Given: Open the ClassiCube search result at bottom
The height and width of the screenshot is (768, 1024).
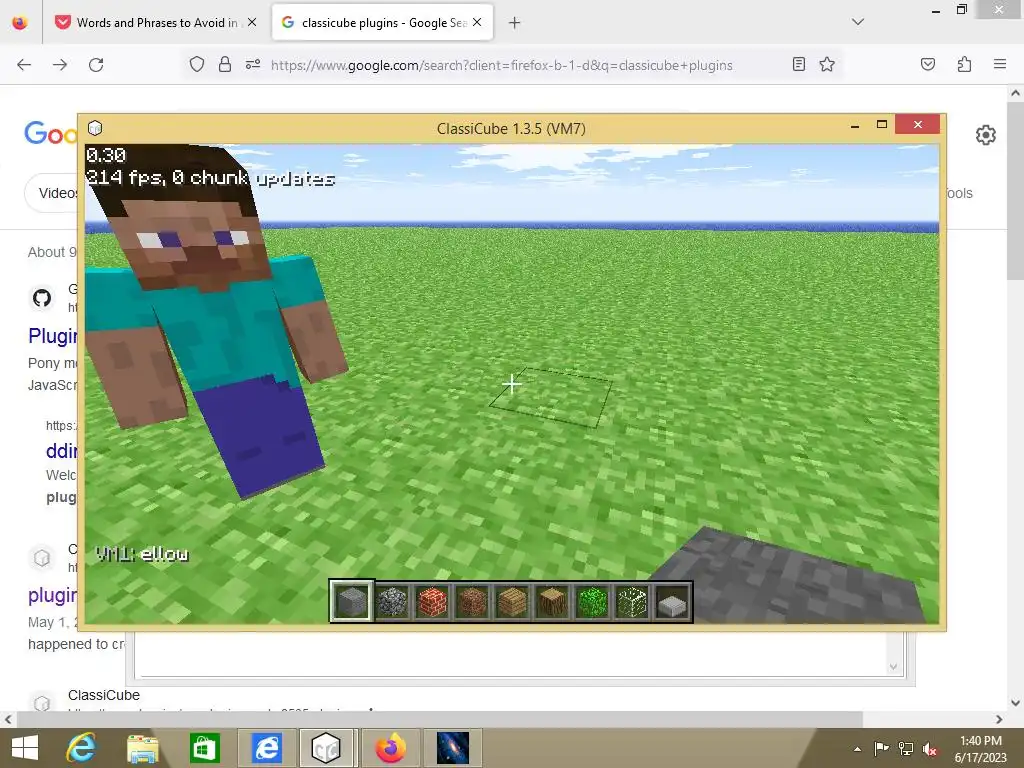Looking at the screenshot, I should point(103,695).
